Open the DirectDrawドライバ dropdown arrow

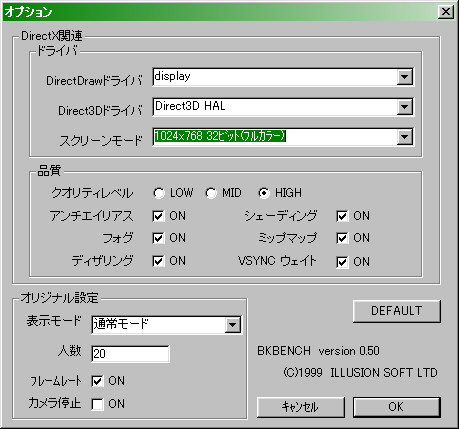404,77
